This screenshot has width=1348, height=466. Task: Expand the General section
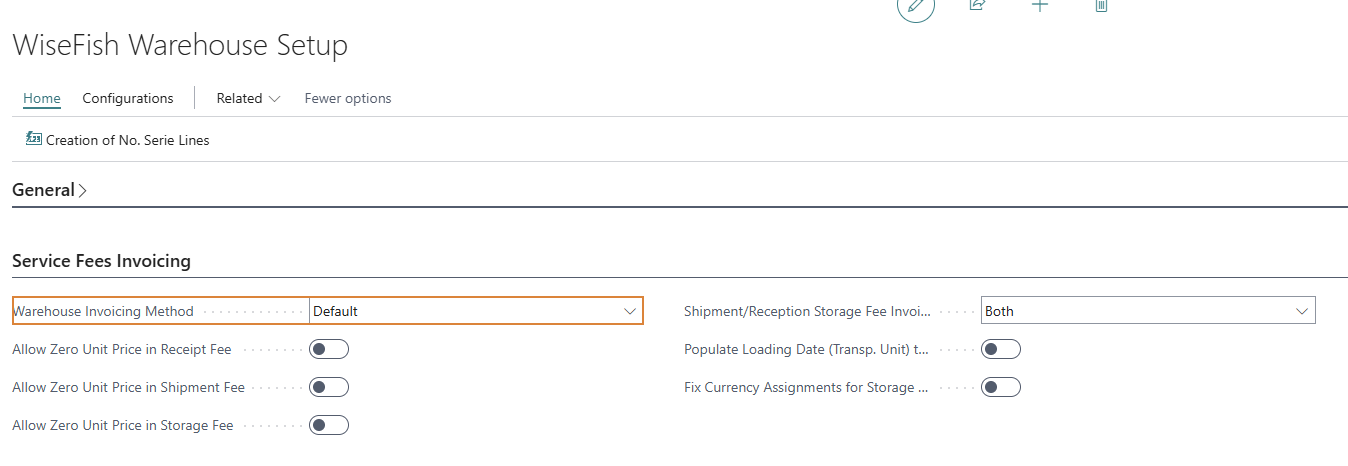49,190
